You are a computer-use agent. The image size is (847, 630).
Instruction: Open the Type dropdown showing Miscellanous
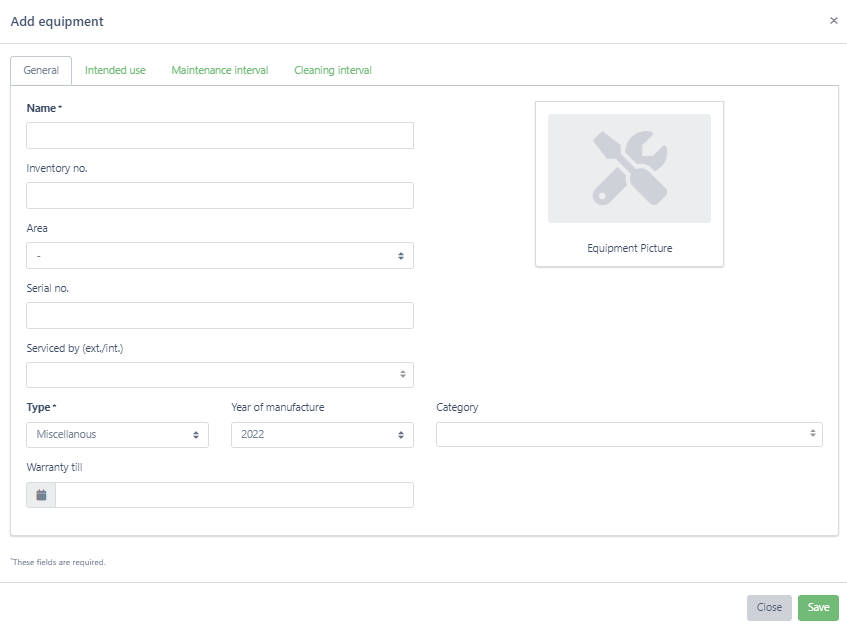(x=117, y=435)
